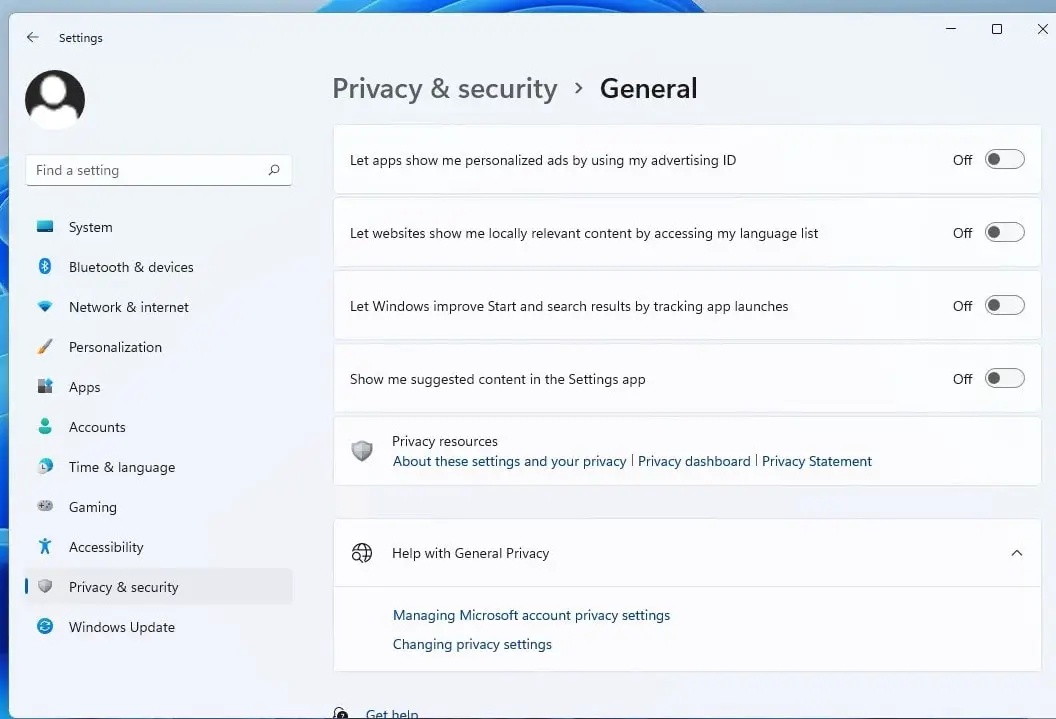The image size is (1056, 719).
Task: Switch on suggested content in Settings app
Action: (x=1004, y=379)
